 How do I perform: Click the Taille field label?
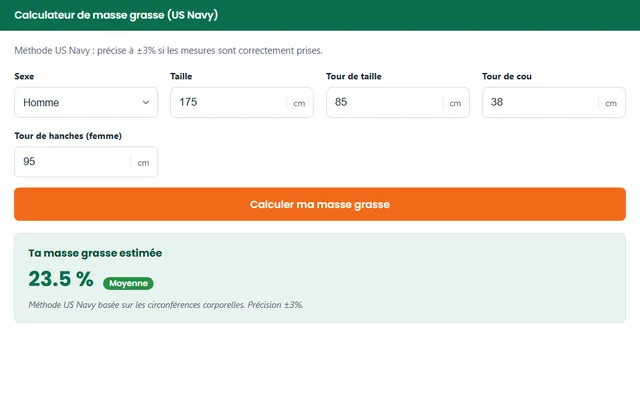(x=181, y=76)
